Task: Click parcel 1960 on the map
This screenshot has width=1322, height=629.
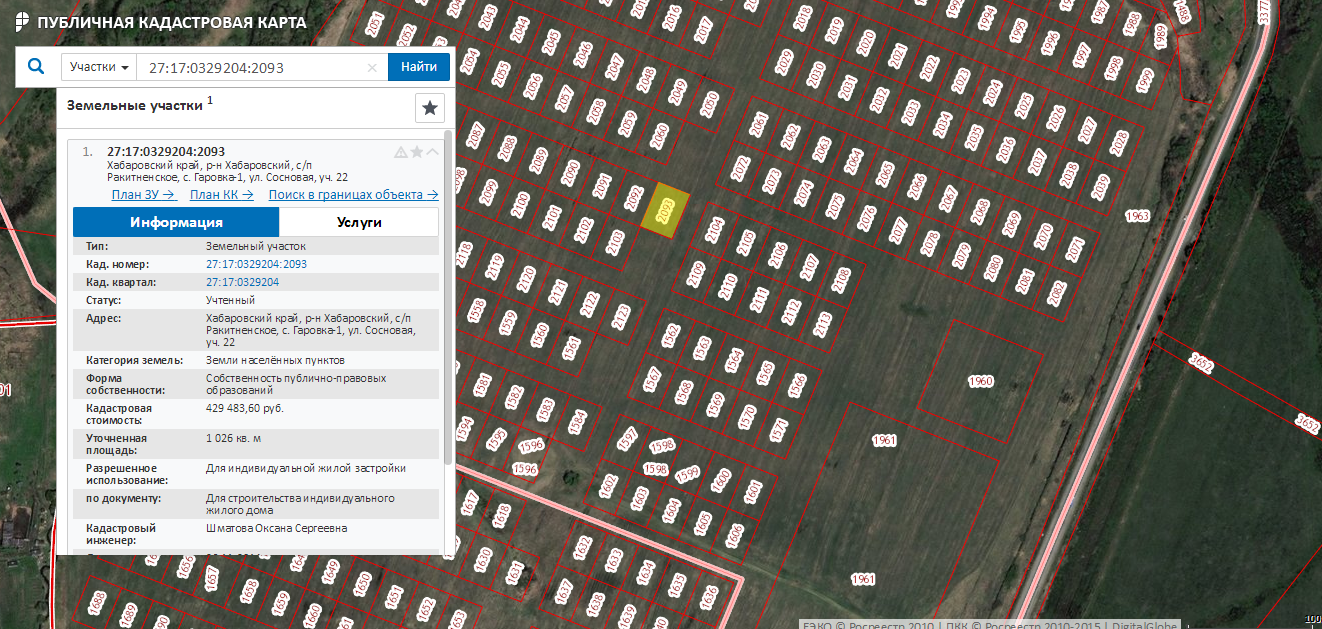Action: pos(981,381)
